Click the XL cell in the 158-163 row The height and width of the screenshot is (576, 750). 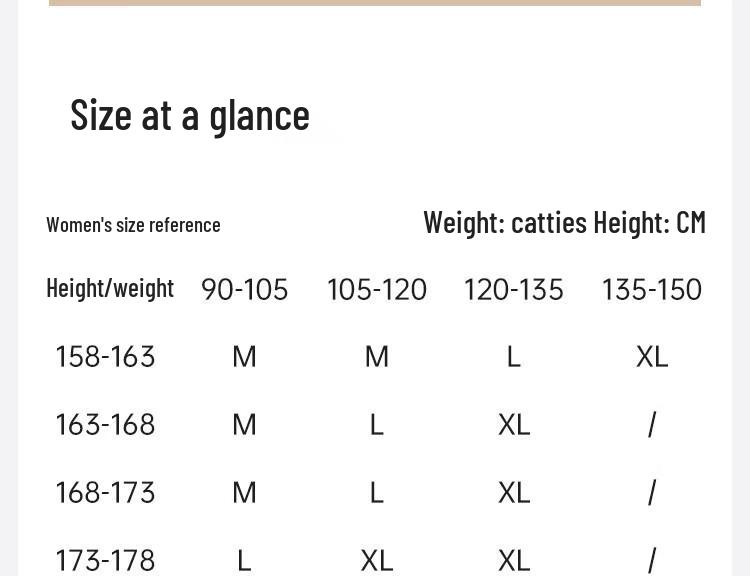tap(652, 357)
